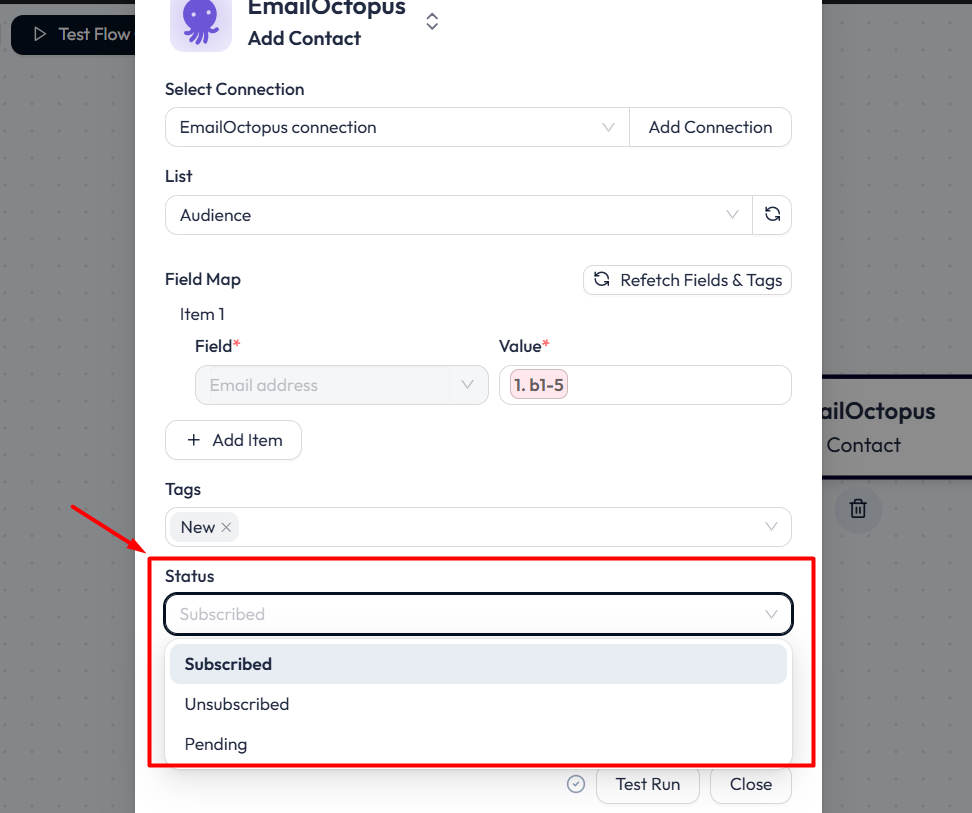Refresh the Audience list options

(x=771, y=214)
